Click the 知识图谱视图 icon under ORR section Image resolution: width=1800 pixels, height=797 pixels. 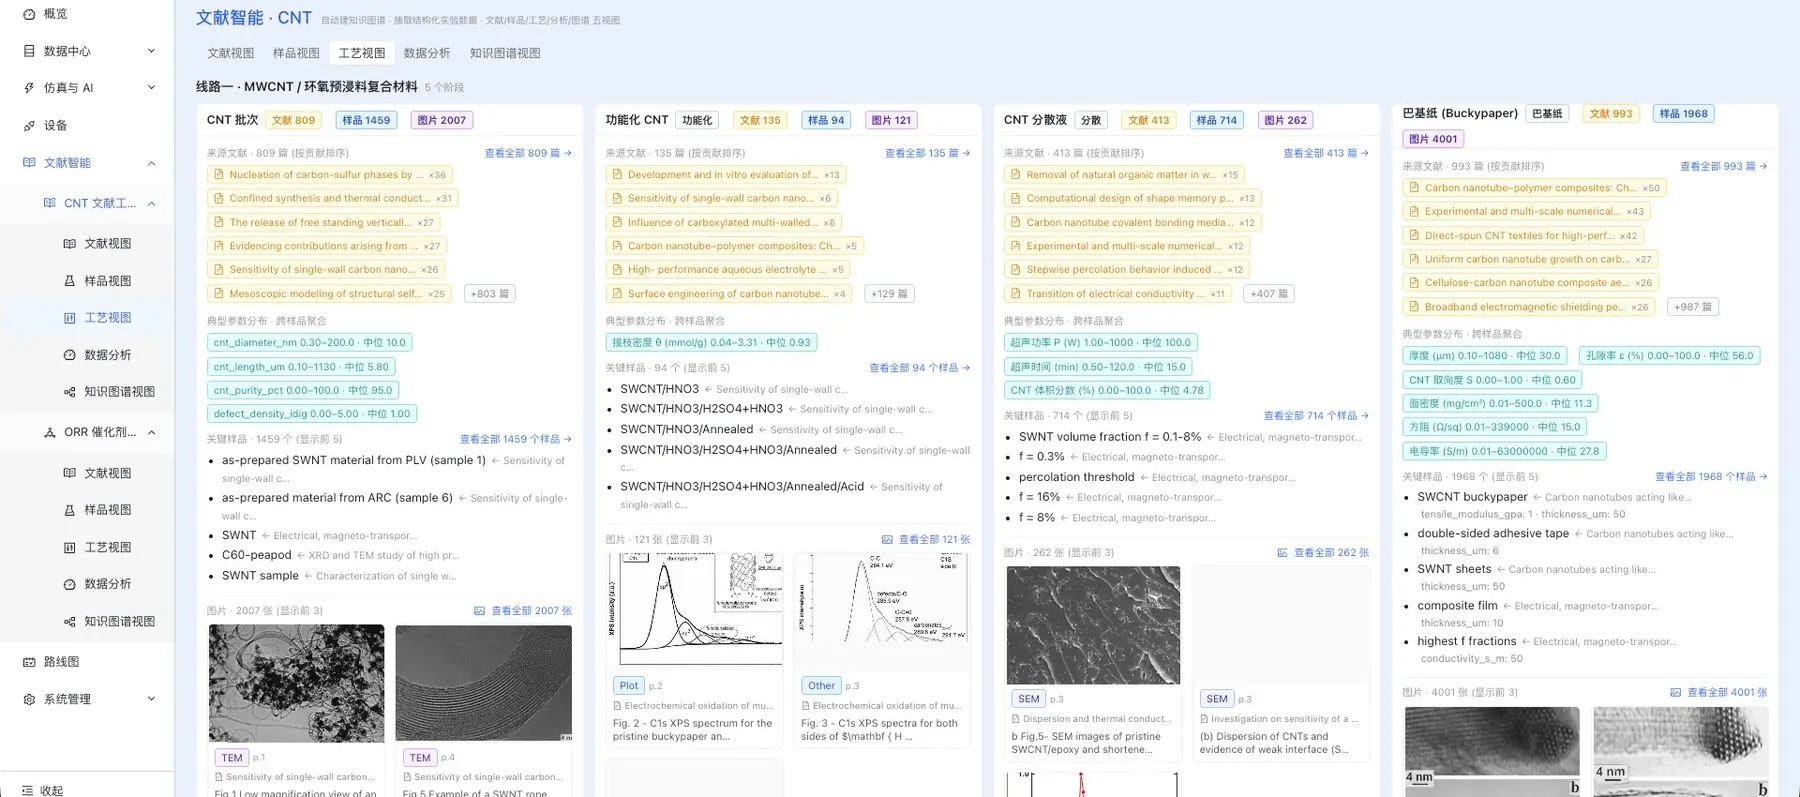(69, 622)
